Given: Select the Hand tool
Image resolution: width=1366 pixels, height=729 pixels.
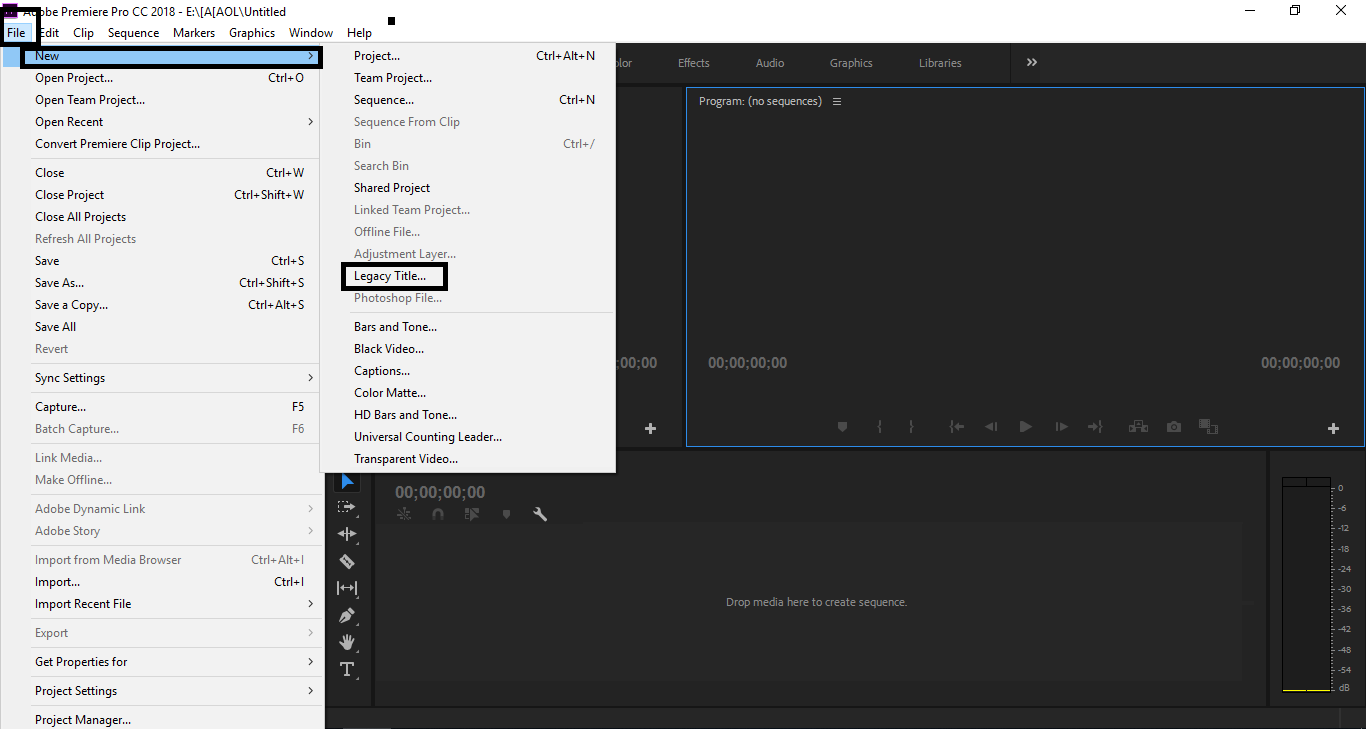Looking at the screenshot, I should click(347, 642).
